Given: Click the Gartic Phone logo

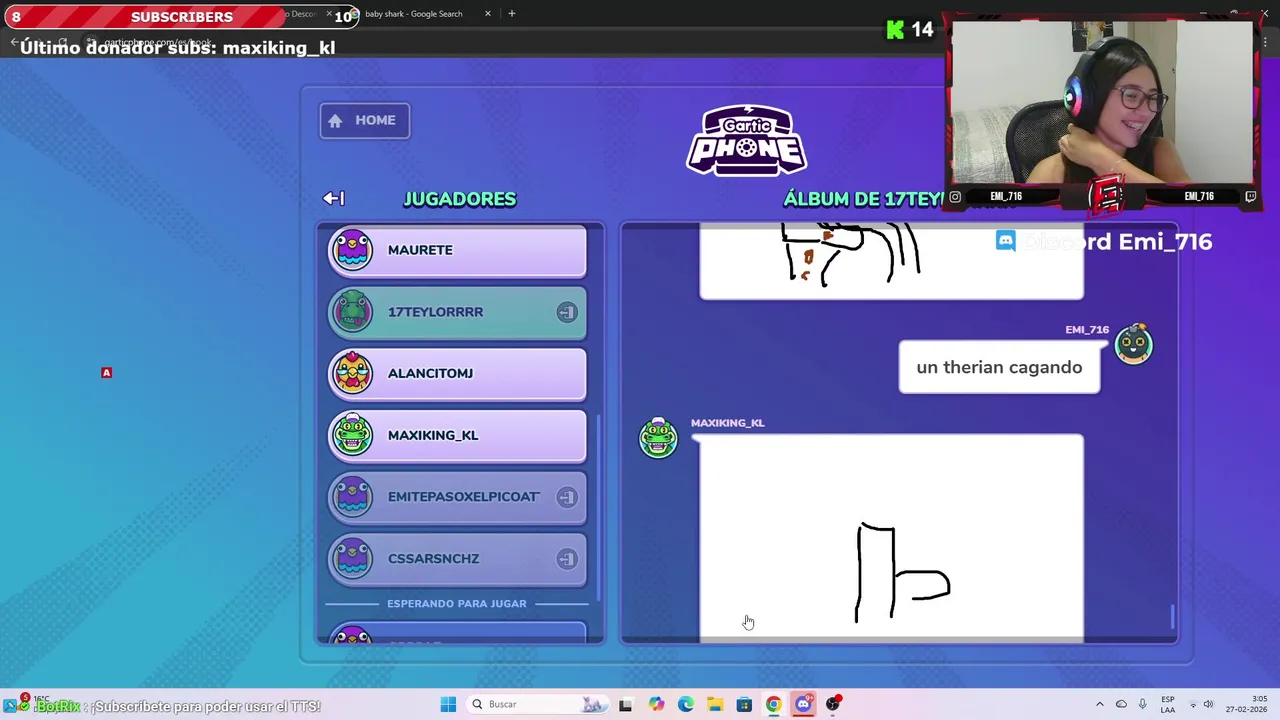Looking at the screenshot, I should (747, 140).
